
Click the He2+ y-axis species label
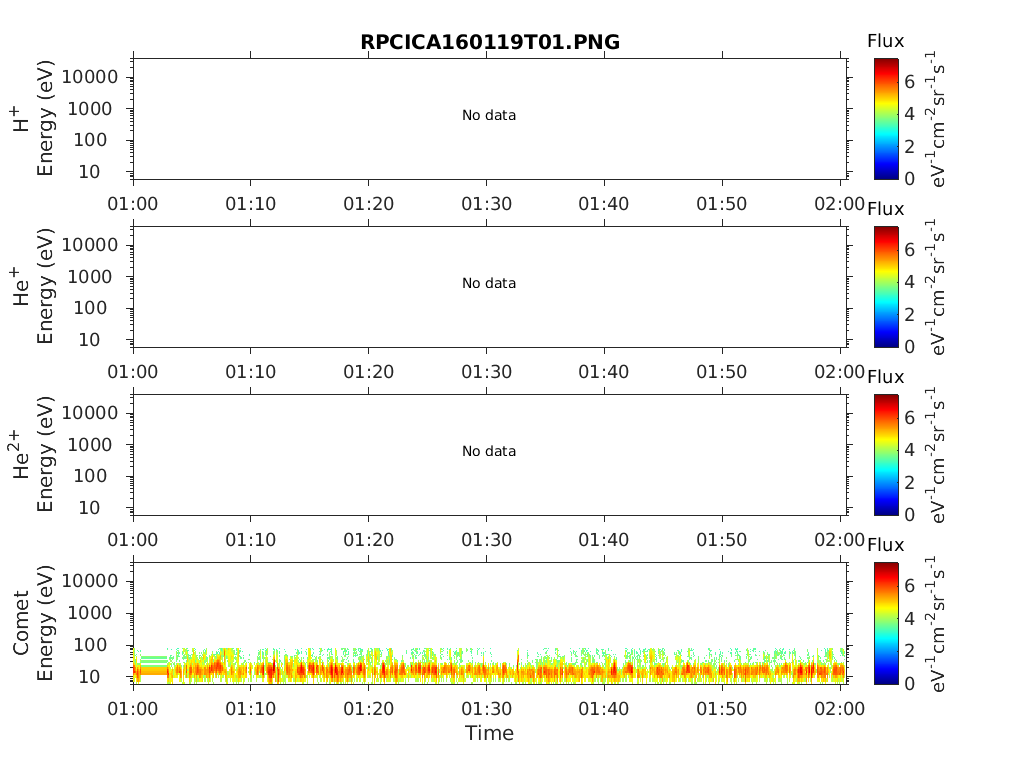tap(20, 455)
